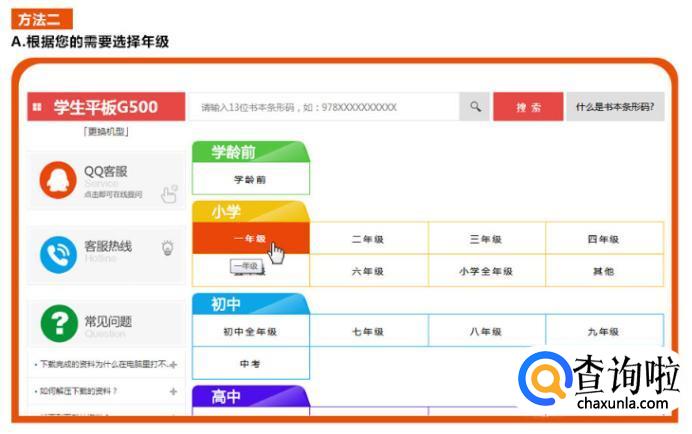Viewport: 692px width, 434px height.
Task: Click the blue phone hotline icon
Action: click(58, 254)
